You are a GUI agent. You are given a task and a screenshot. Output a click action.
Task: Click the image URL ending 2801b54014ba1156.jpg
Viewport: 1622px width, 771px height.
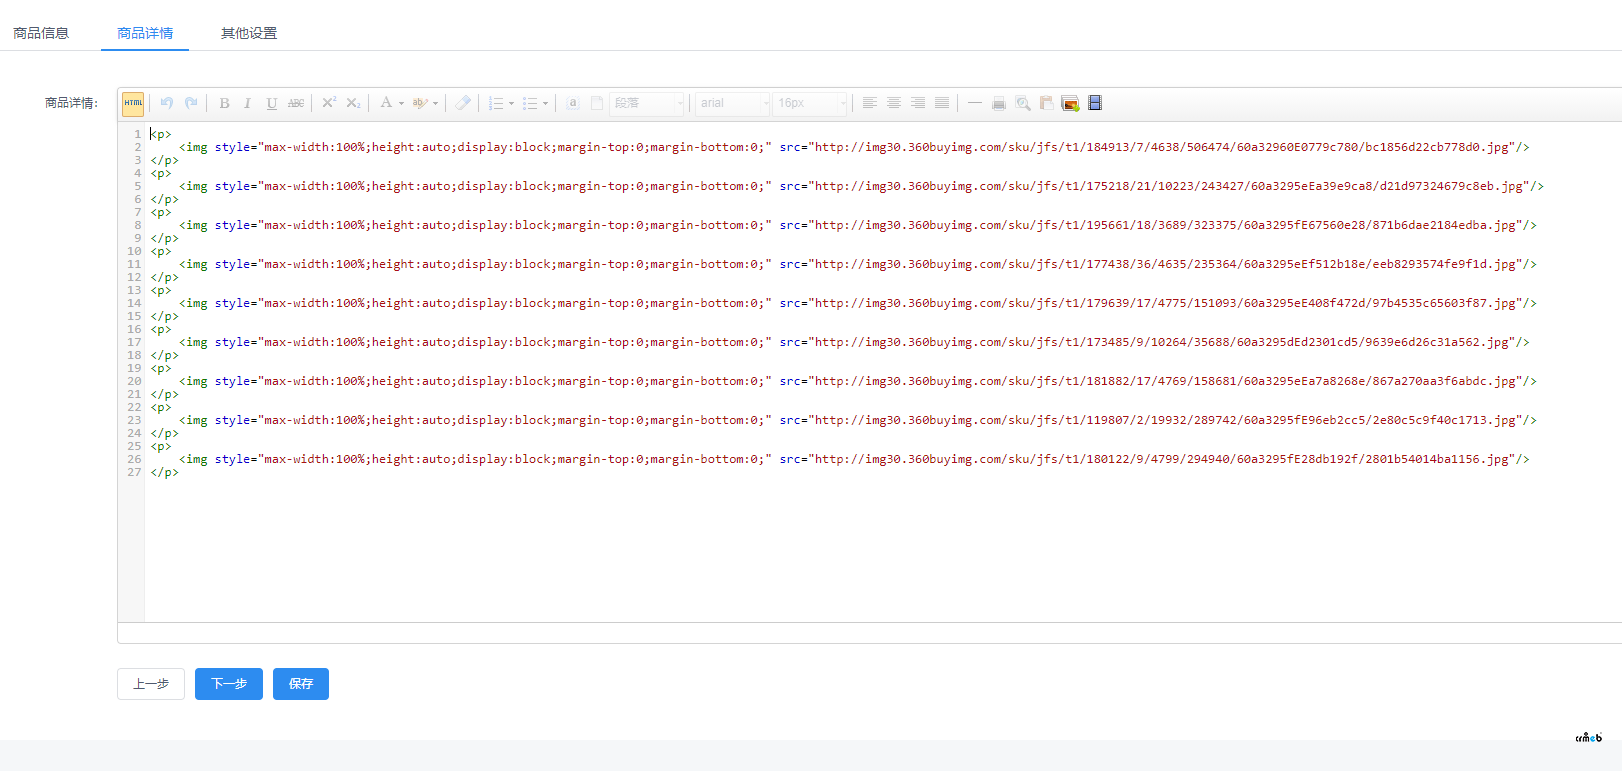pos(1164,459)
